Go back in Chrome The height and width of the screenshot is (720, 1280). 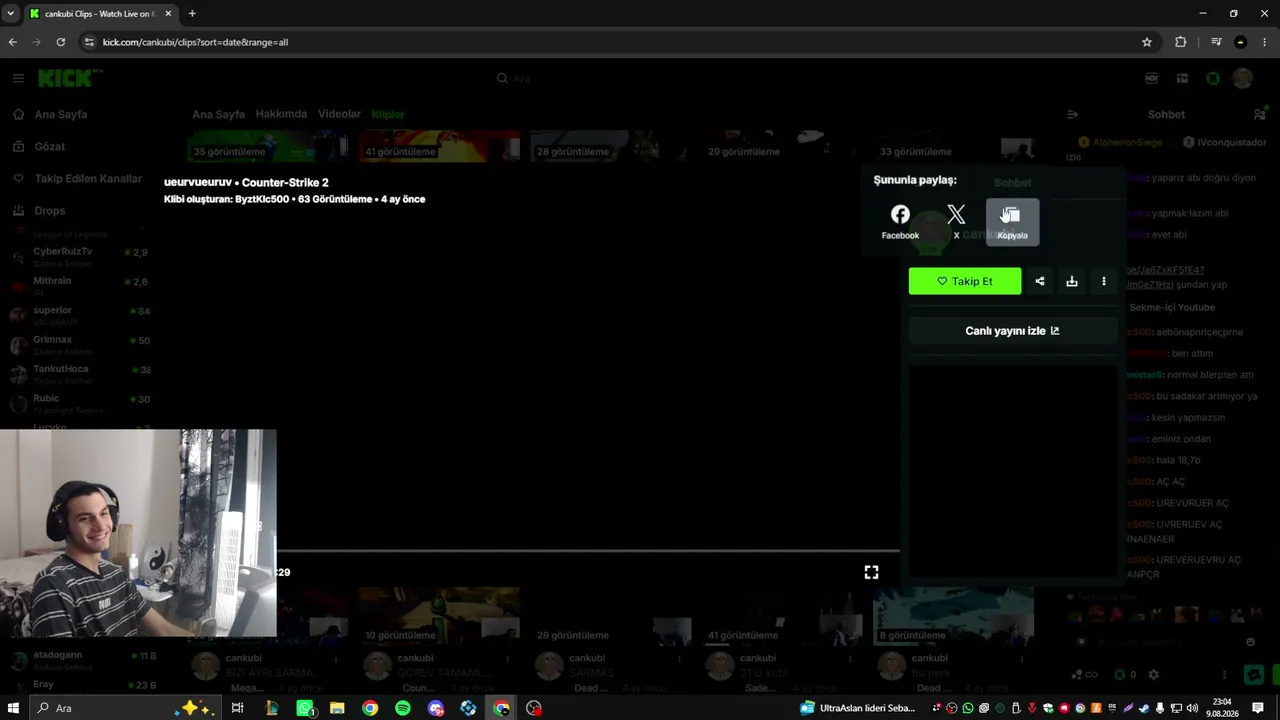[13, 42]
